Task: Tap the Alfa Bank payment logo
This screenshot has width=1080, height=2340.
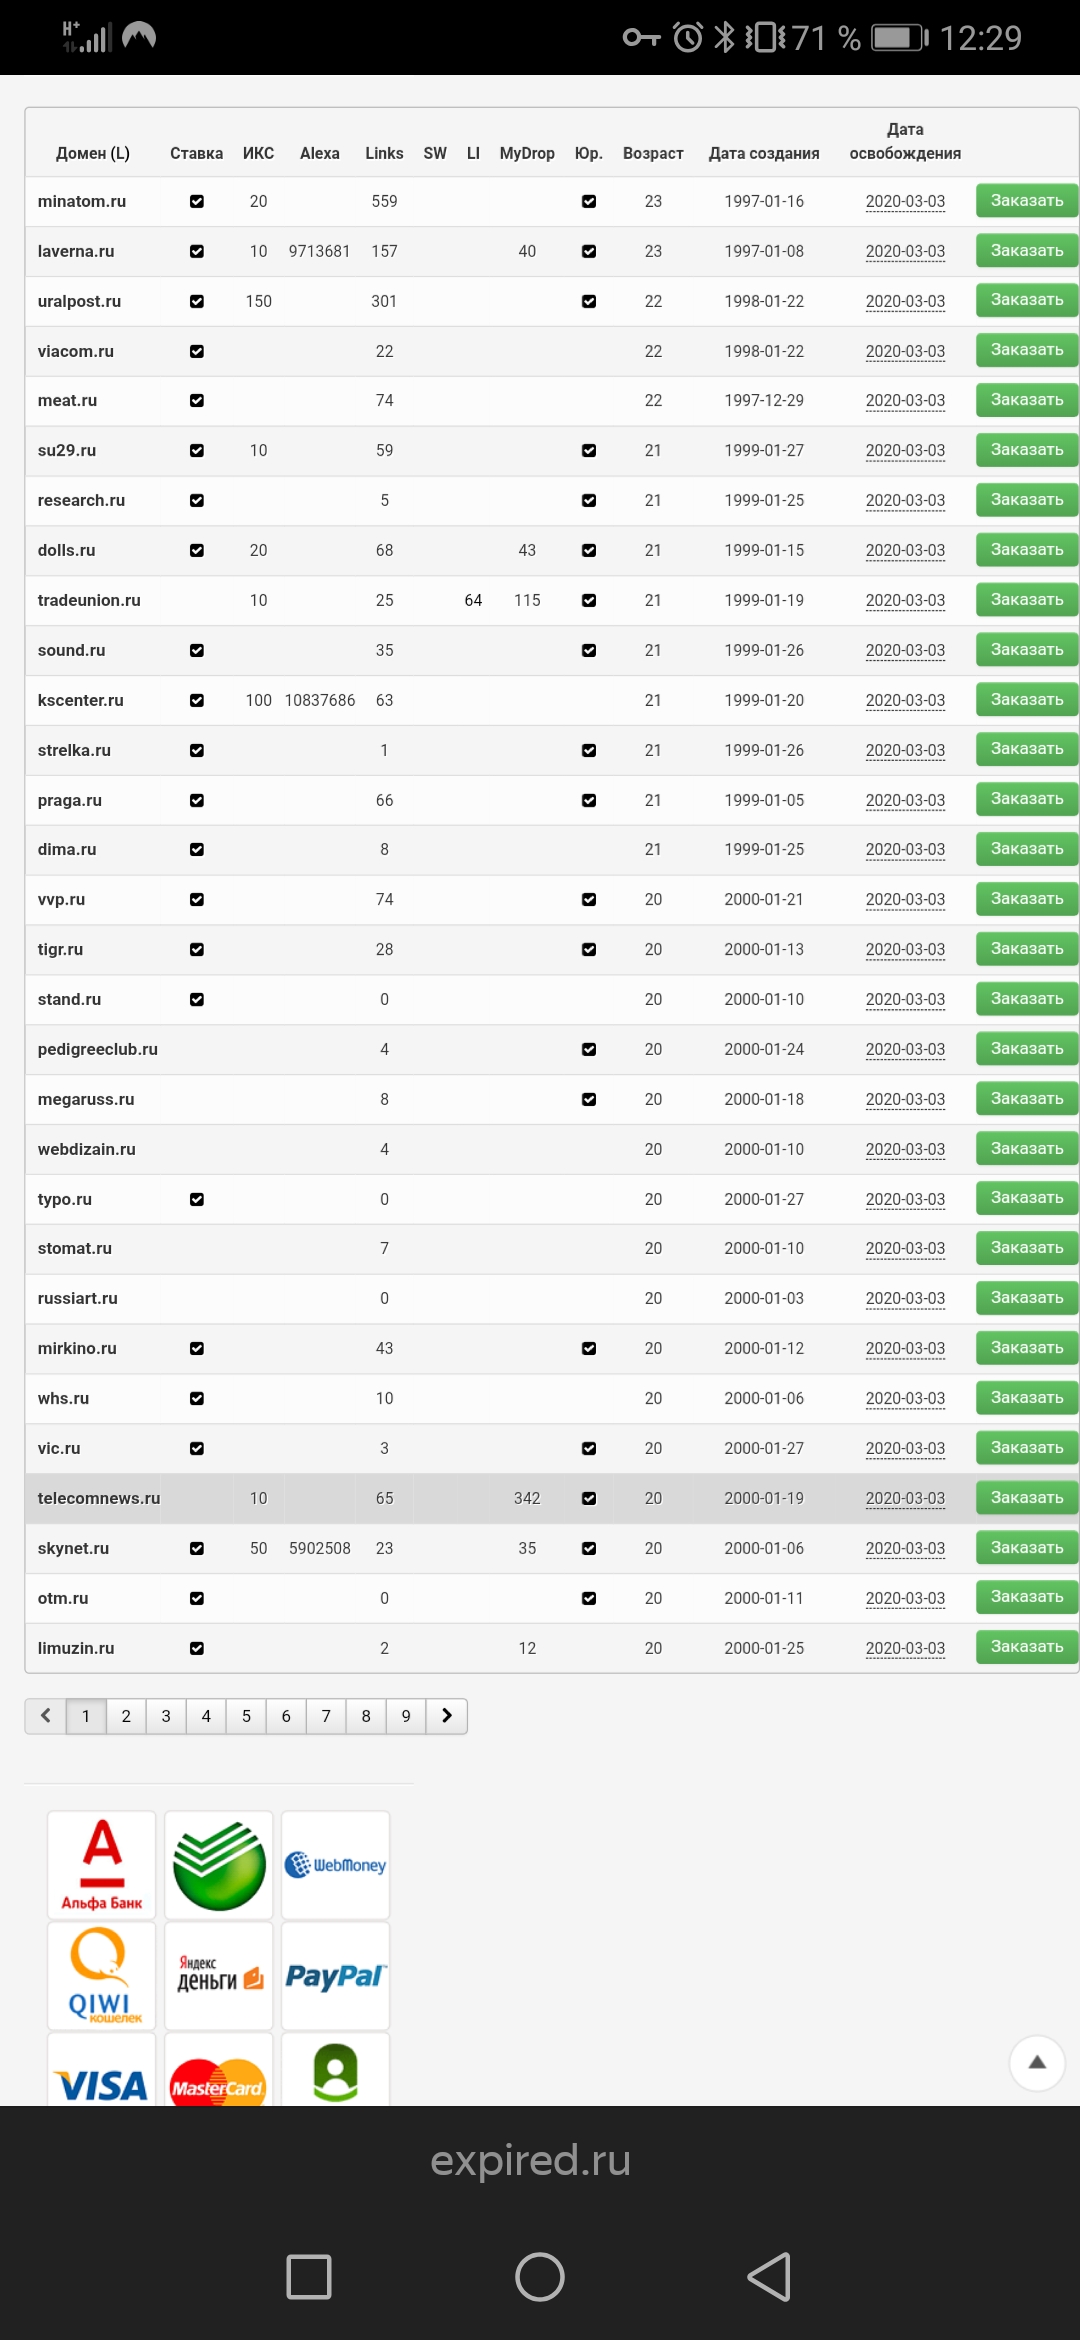Action: [102, 1864]
